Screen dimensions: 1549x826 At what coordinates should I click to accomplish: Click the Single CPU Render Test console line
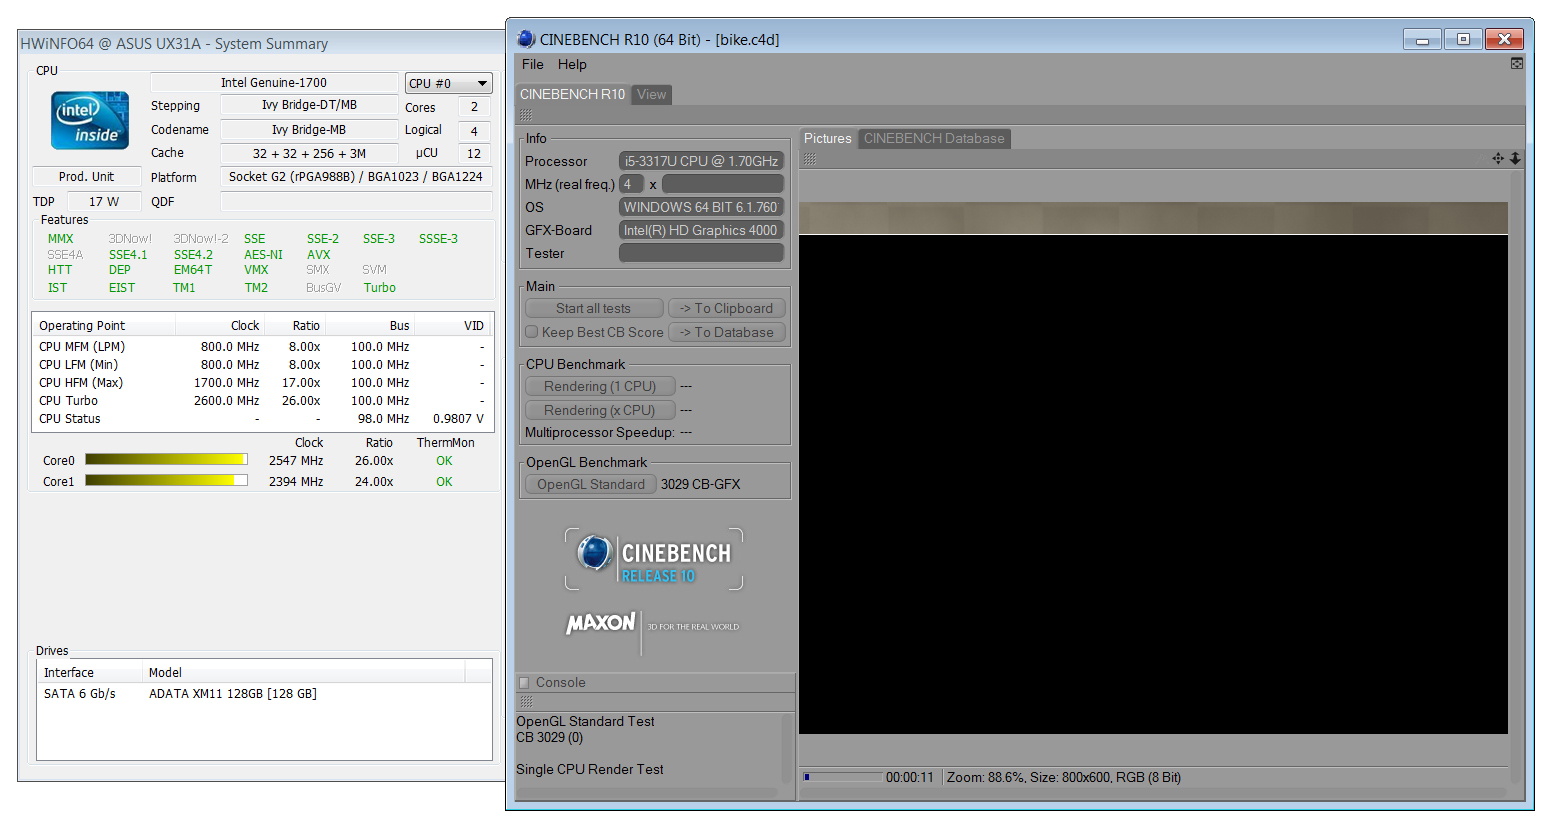(589, 769)
